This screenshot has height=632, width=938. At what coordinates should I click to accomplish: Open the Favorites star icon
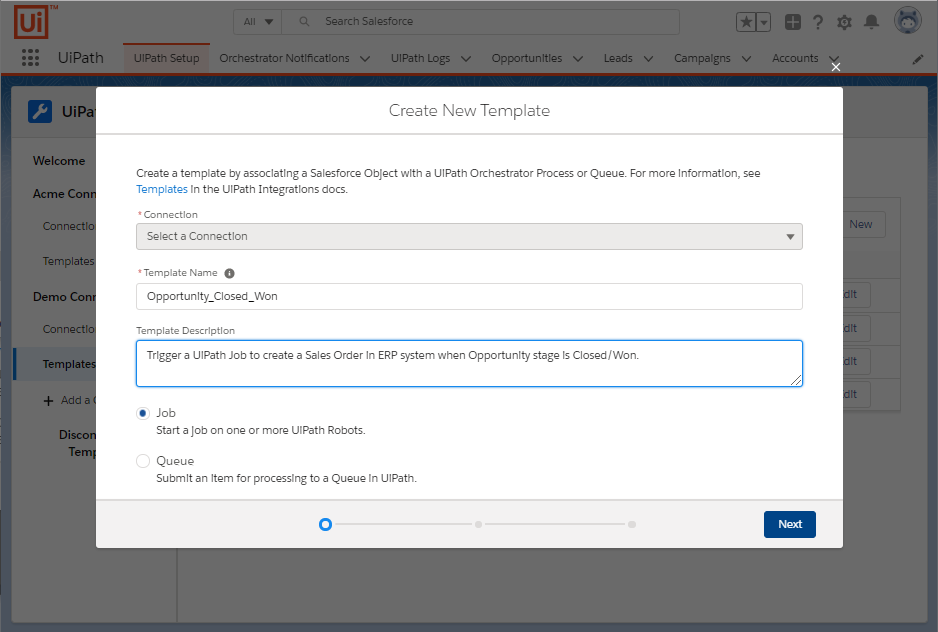coord(747,22)
